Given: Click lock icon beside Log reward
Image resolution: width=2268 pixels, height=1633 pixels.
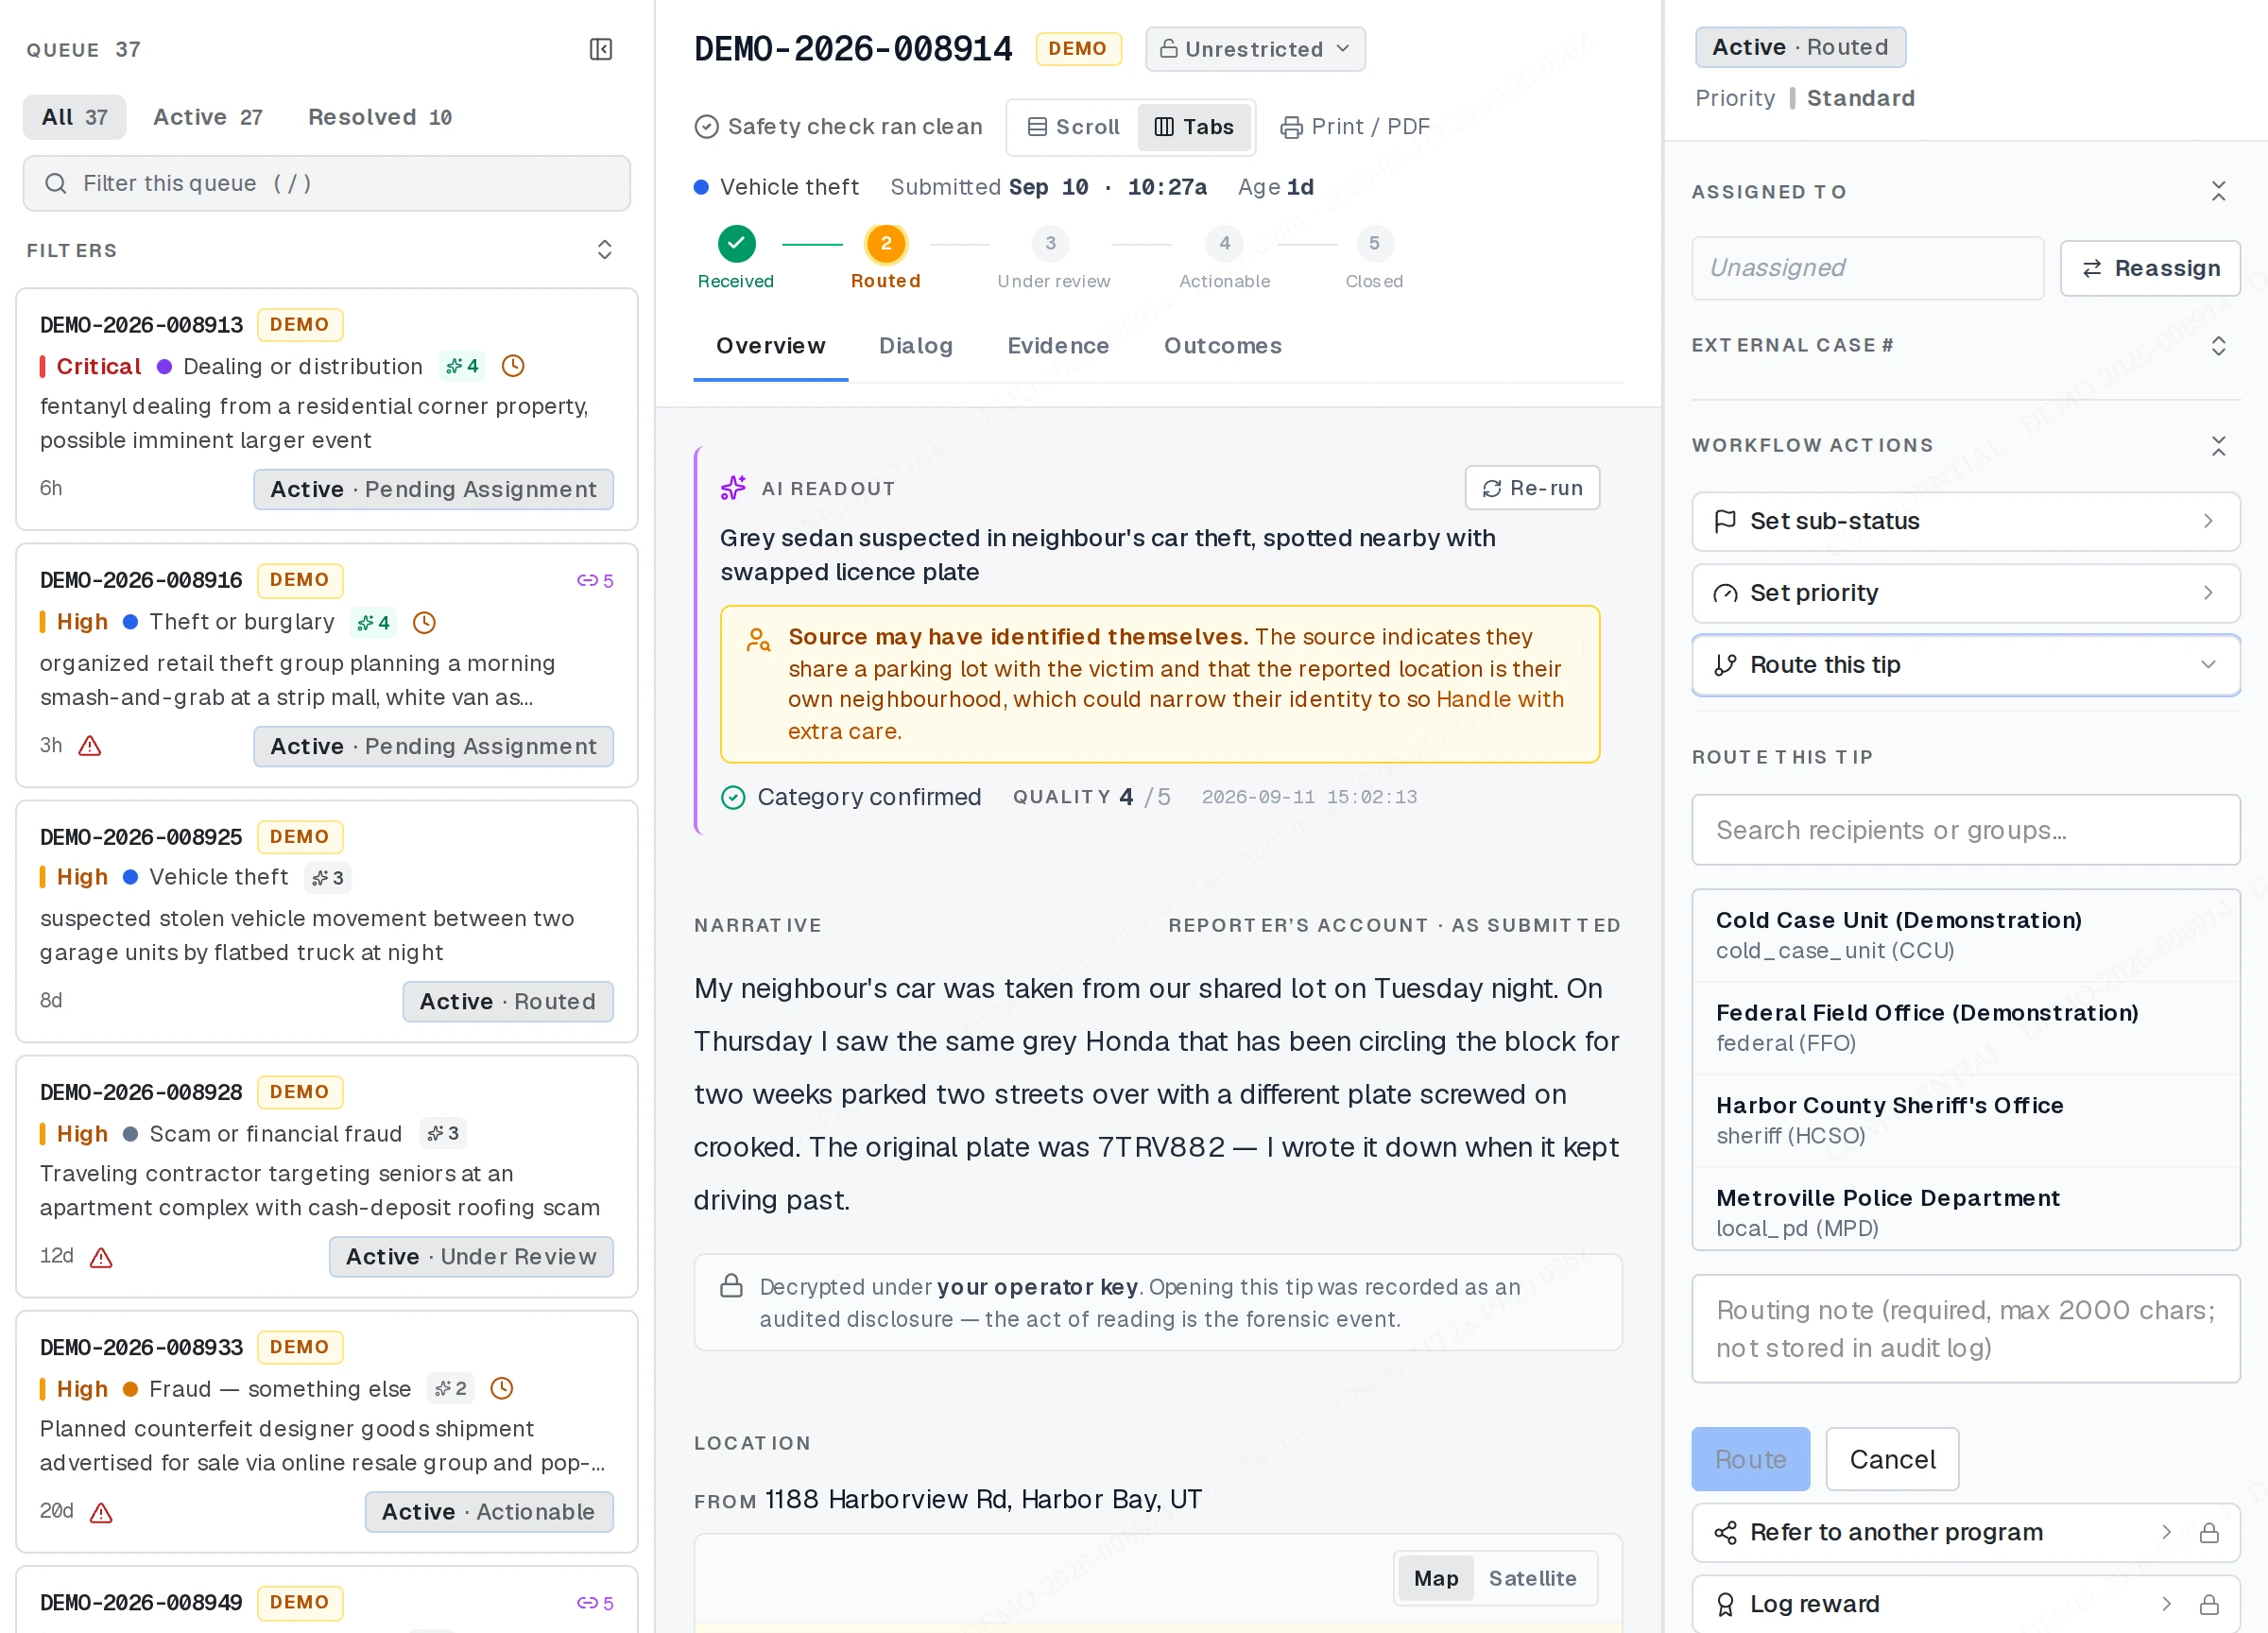Looking at the screenshot, I should [2209, 1605].
